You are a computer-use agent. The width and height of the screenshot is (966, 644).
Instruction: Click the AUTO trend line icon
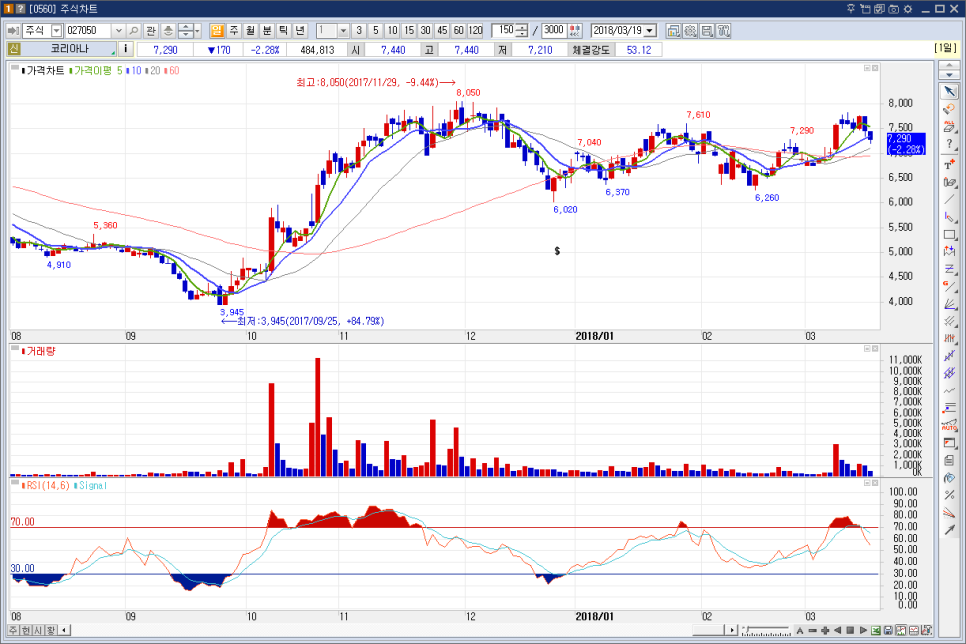coord(949,425)
